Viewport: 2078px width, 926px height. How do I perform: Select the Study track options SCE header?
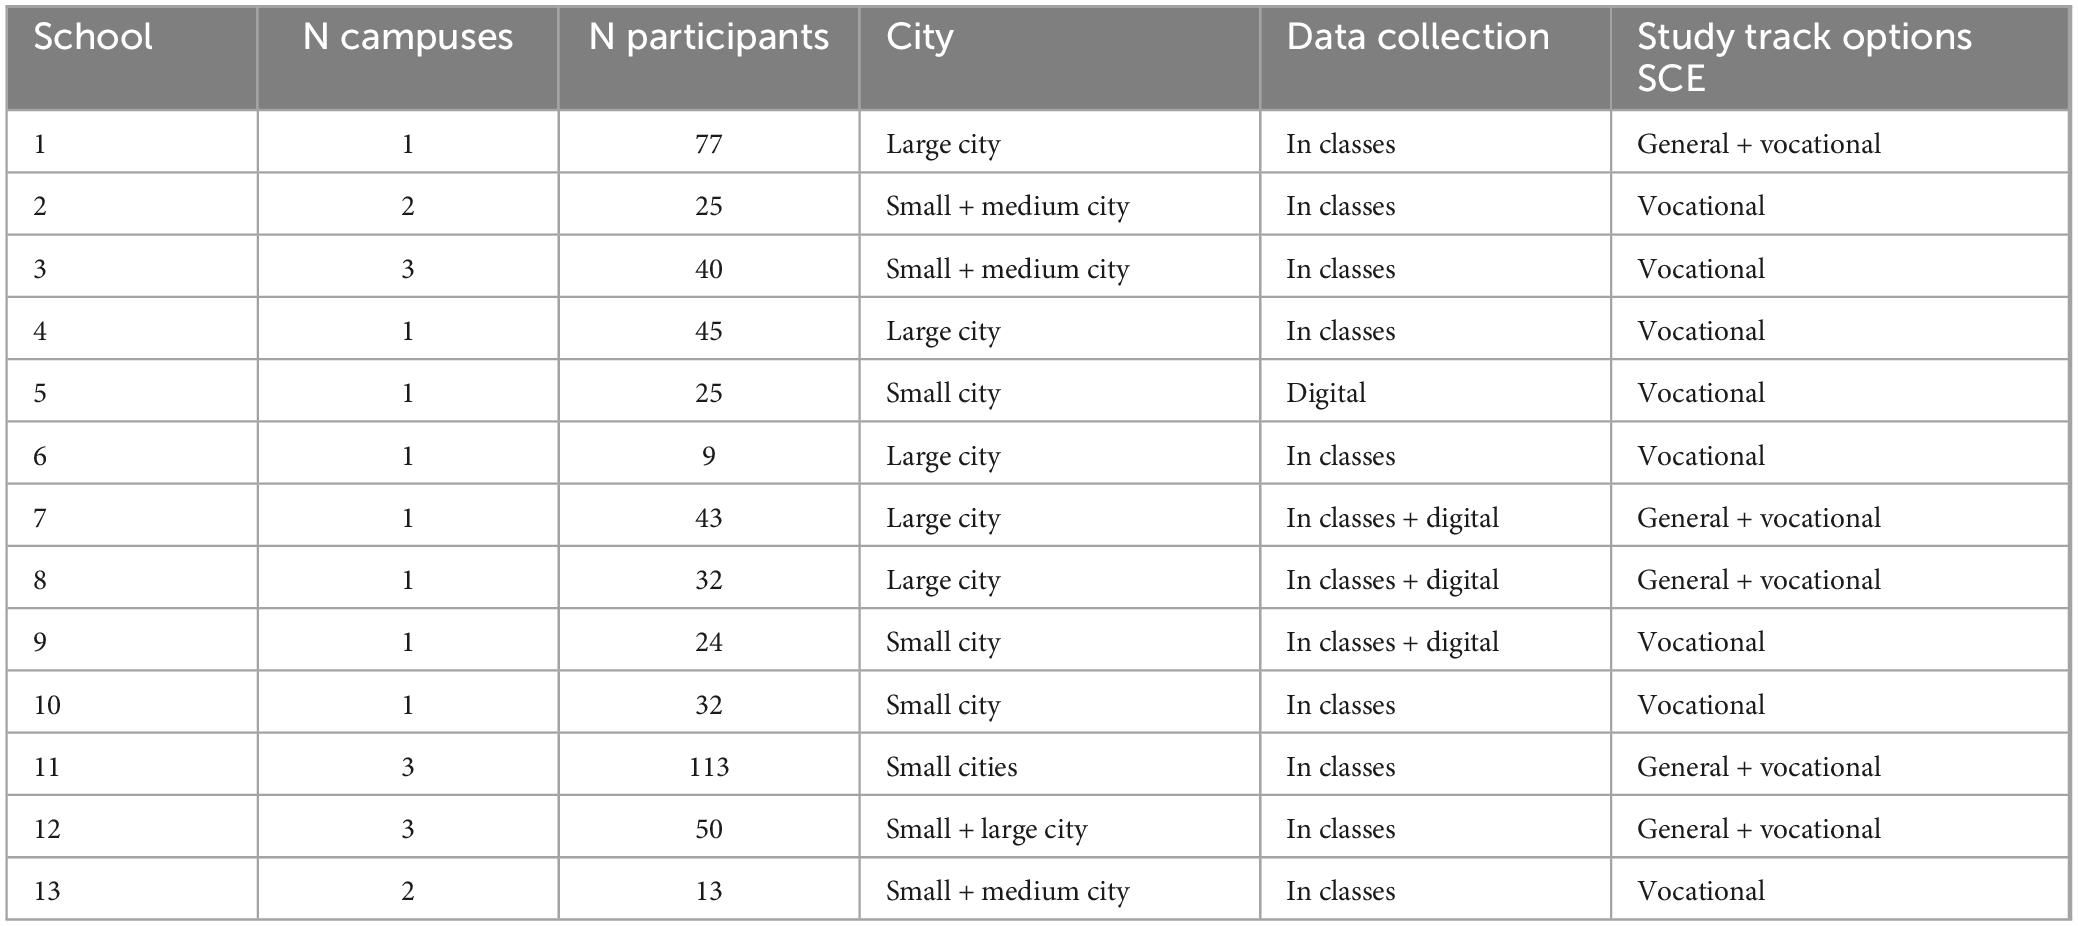1840,58
